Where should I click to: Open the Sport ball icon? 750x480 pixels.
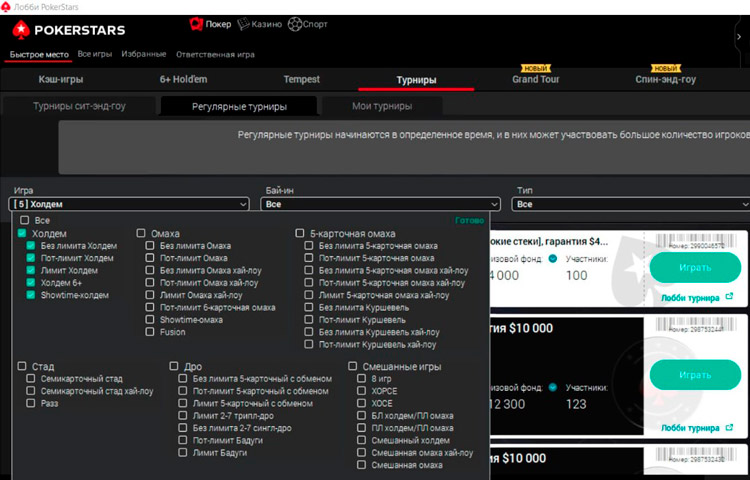[x=295, y=24]
